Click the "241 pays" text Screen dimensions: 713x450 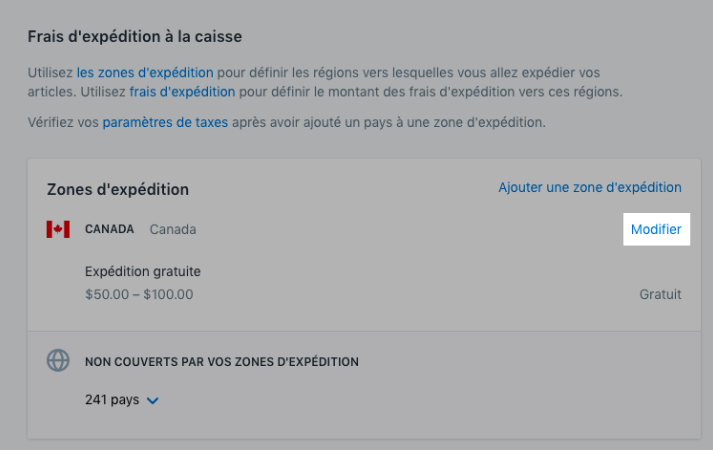(112, 400)
